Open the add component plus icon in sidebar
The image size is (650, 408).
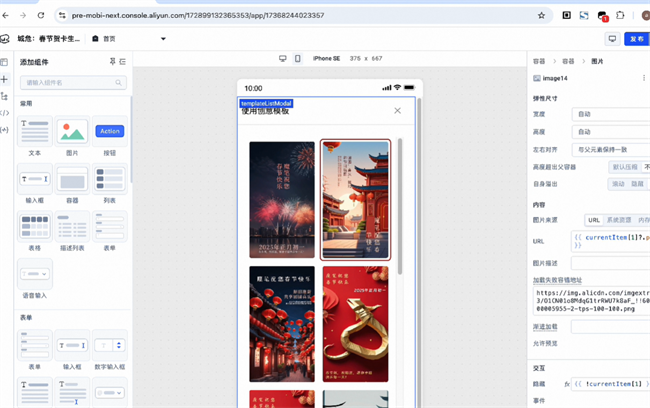[5, 79]
